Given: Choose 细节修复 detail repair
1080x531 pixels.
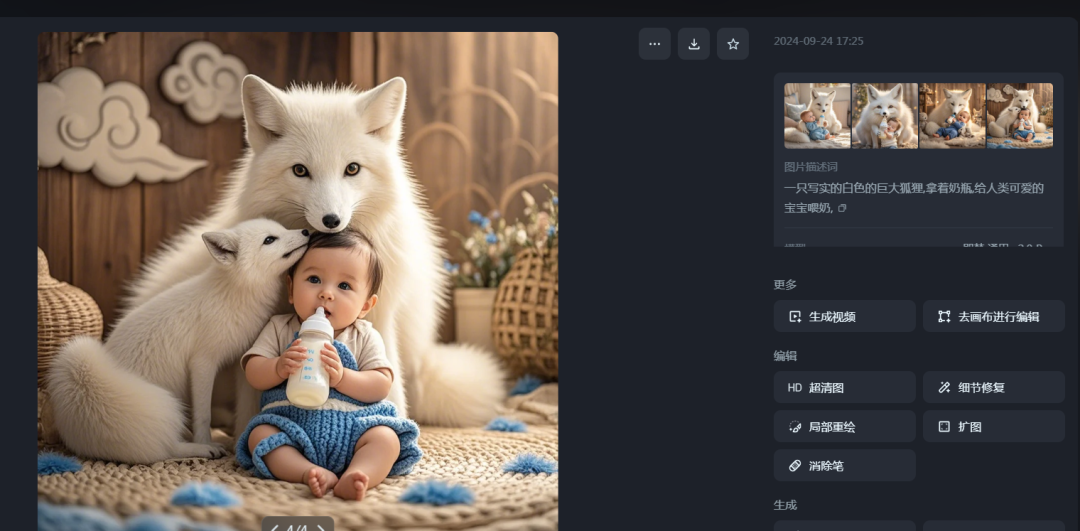Looking at the screenshot, I should [993, 387].
